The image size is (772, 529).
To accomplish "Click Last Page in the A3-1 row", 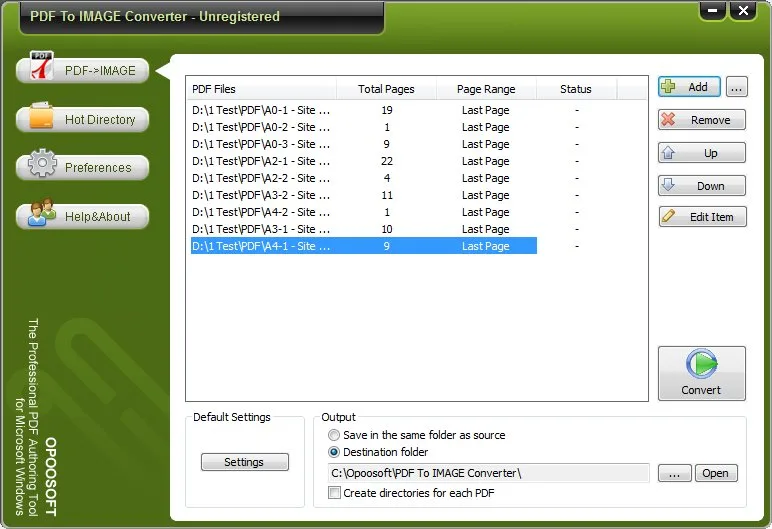I will pyautogui.click(x=485, y=229).
